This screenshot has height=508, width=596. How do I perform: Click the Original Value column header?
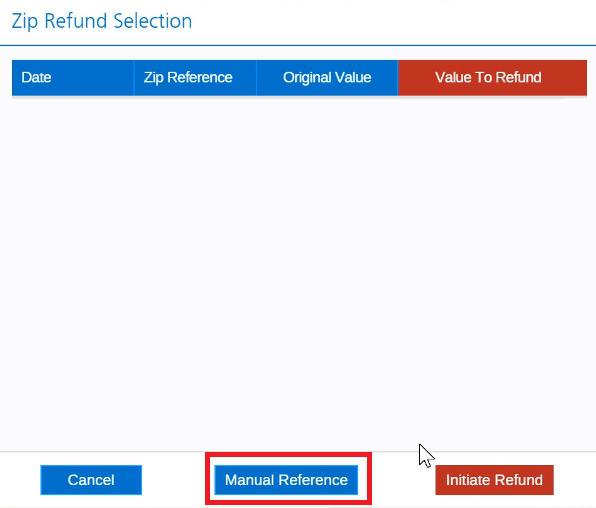coord(327,78)
